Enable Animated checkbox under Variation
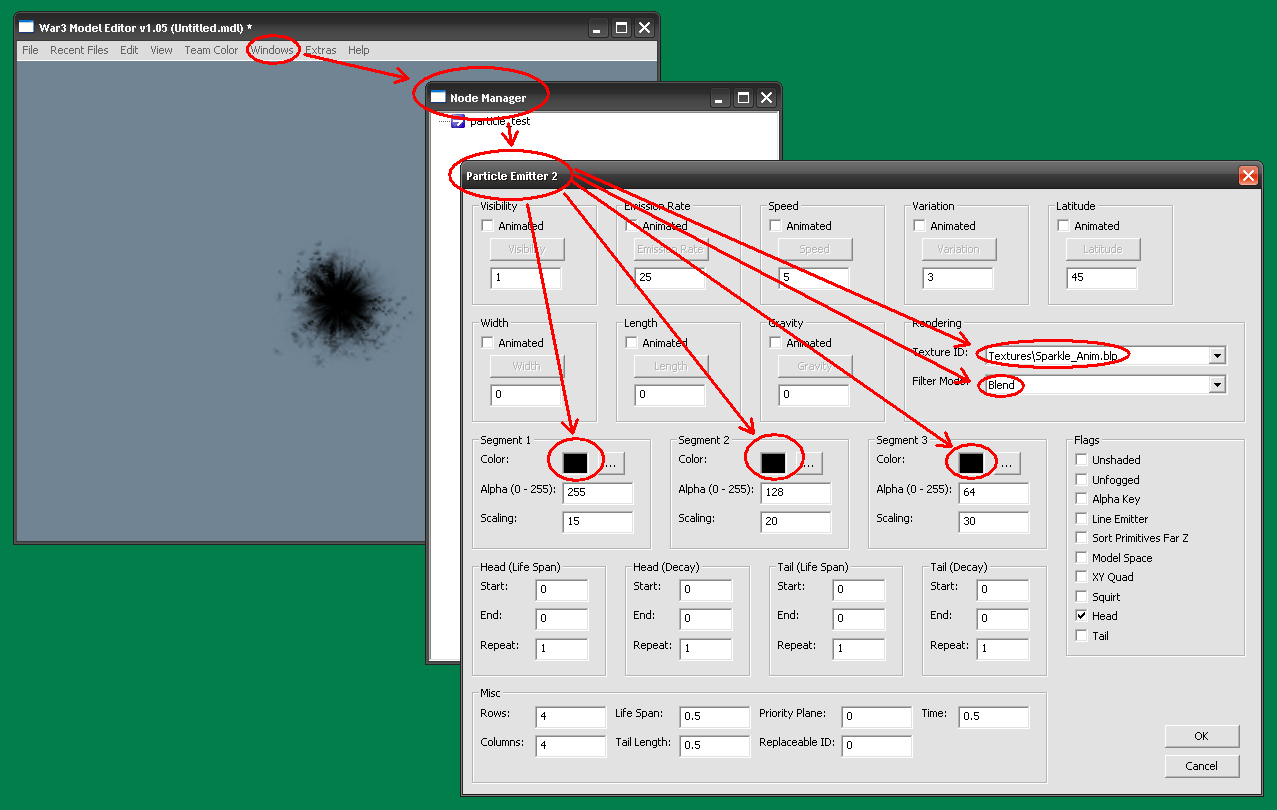 click(919, 226)
